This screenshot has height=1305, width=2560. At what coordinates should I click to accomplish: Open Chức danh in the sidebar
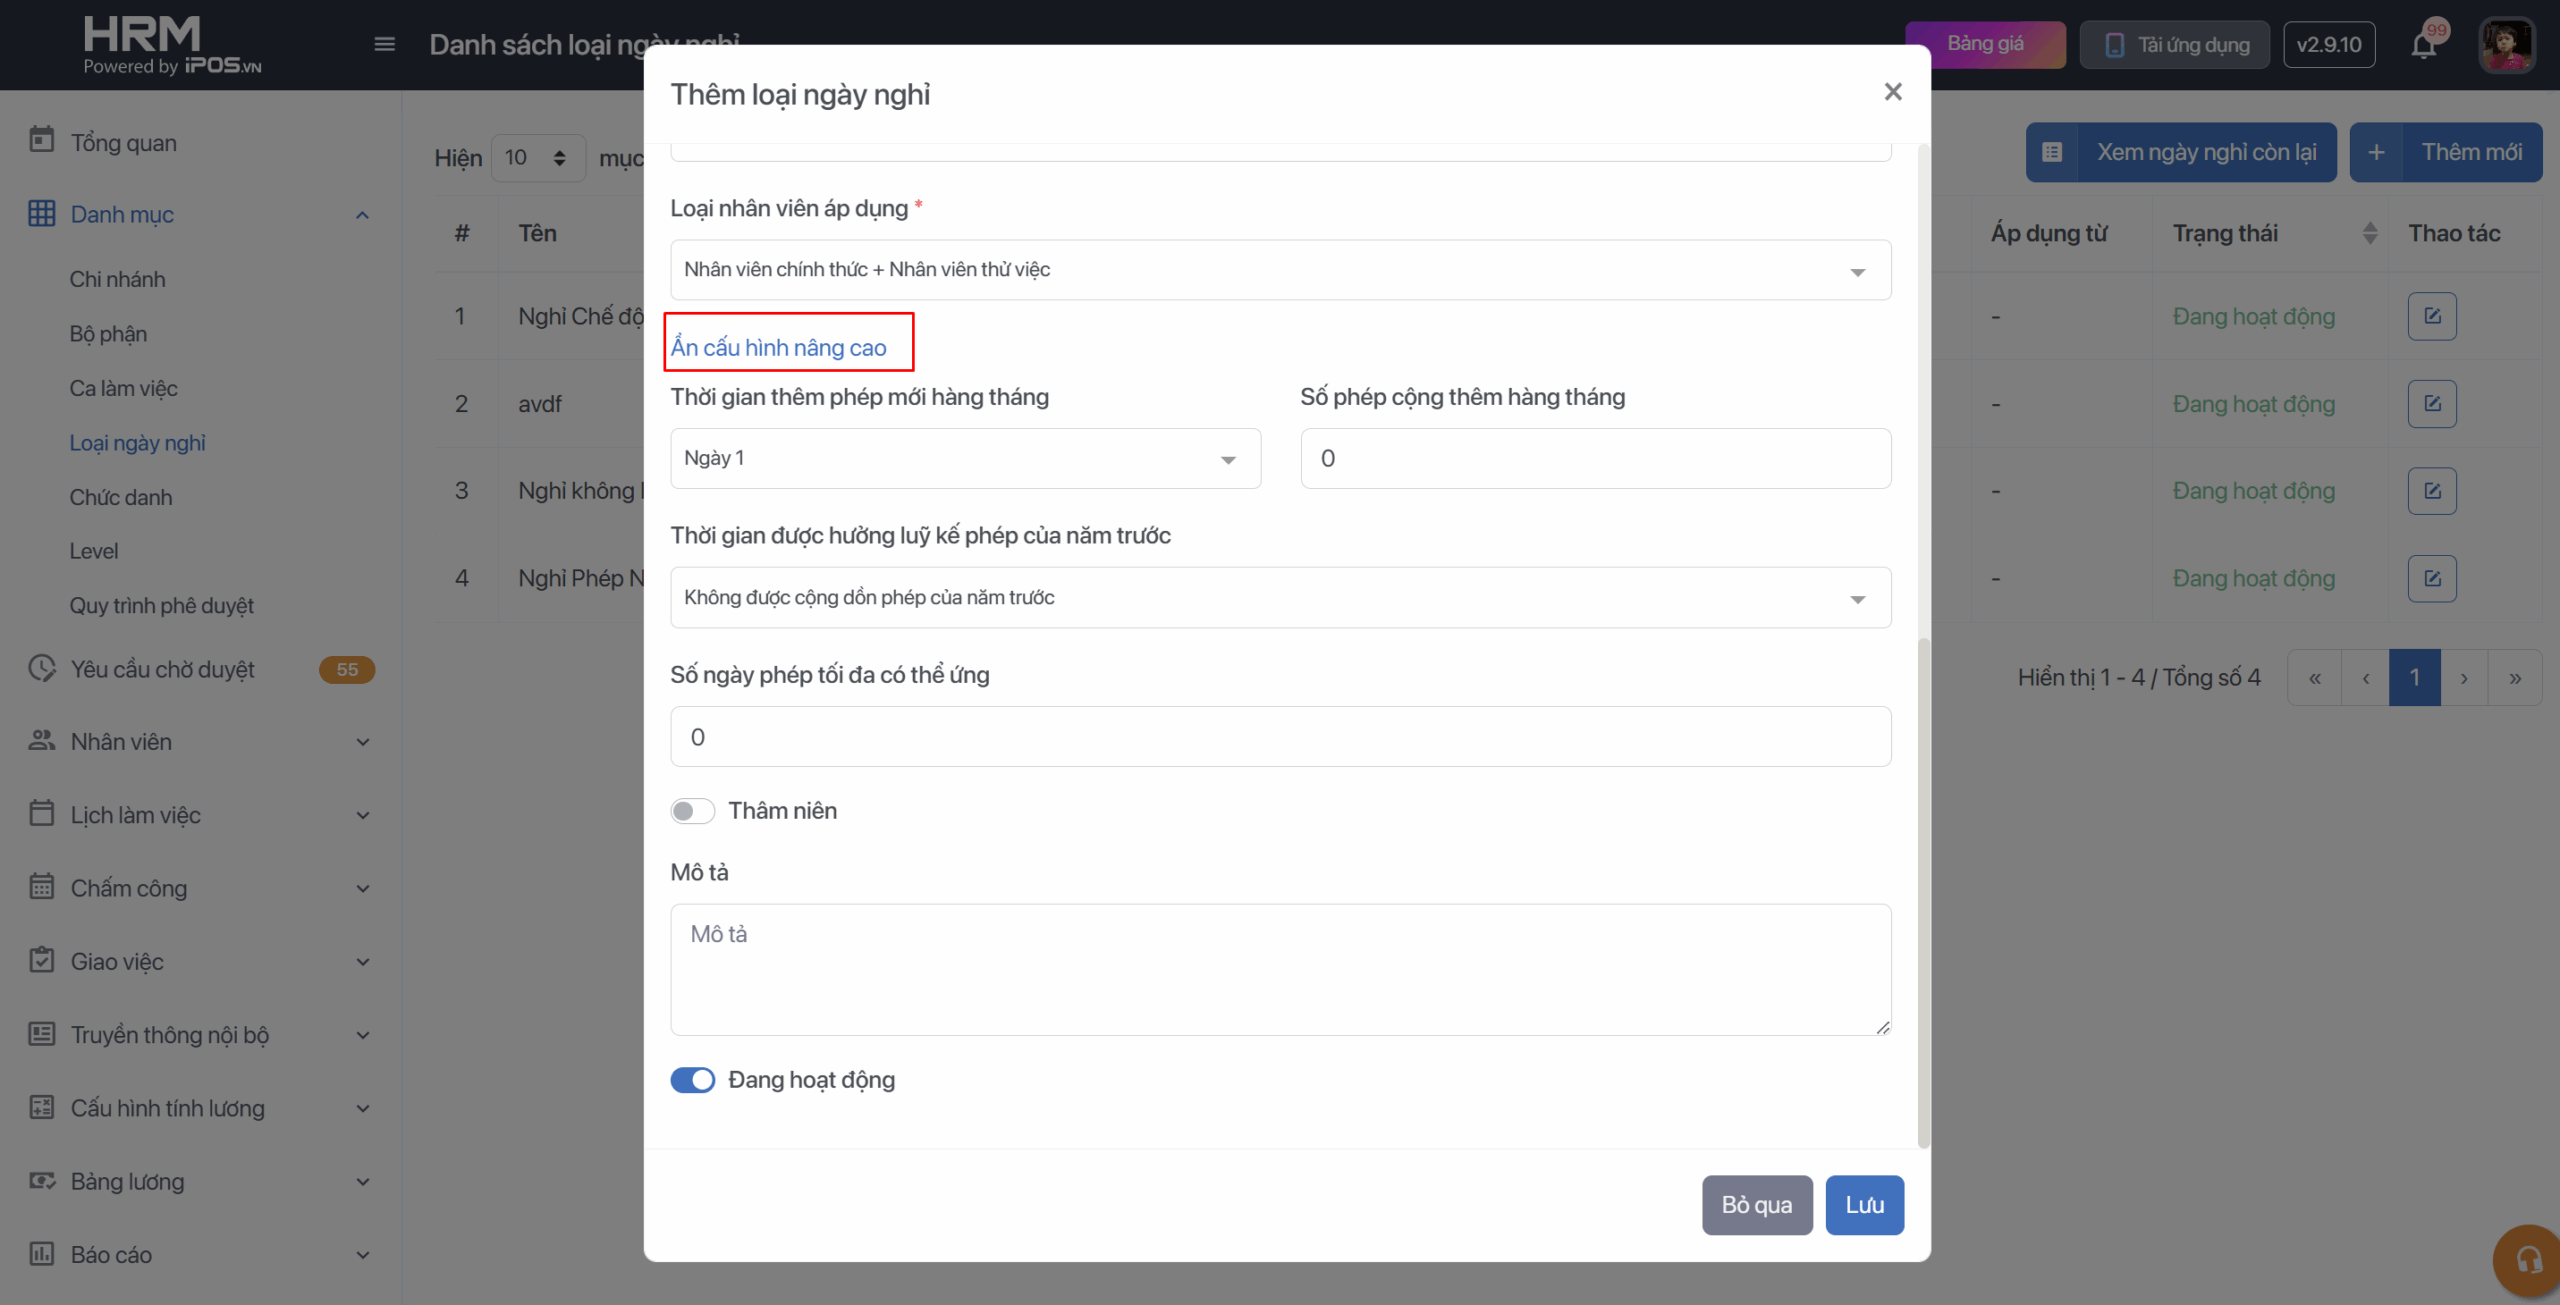pyautogui.click(x=121, y=497)
